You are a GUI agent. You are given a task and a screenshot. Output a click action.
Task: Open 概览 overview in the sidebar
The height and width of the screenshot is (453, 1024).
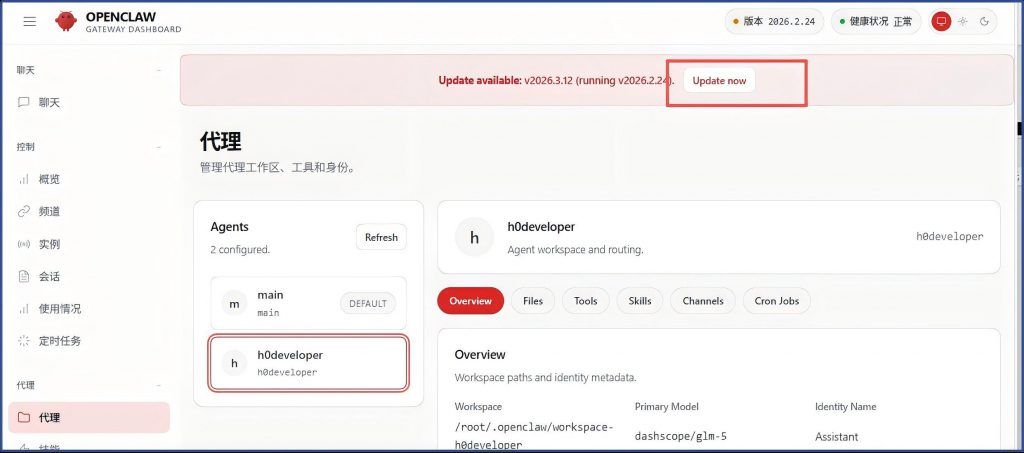[49, 179]
